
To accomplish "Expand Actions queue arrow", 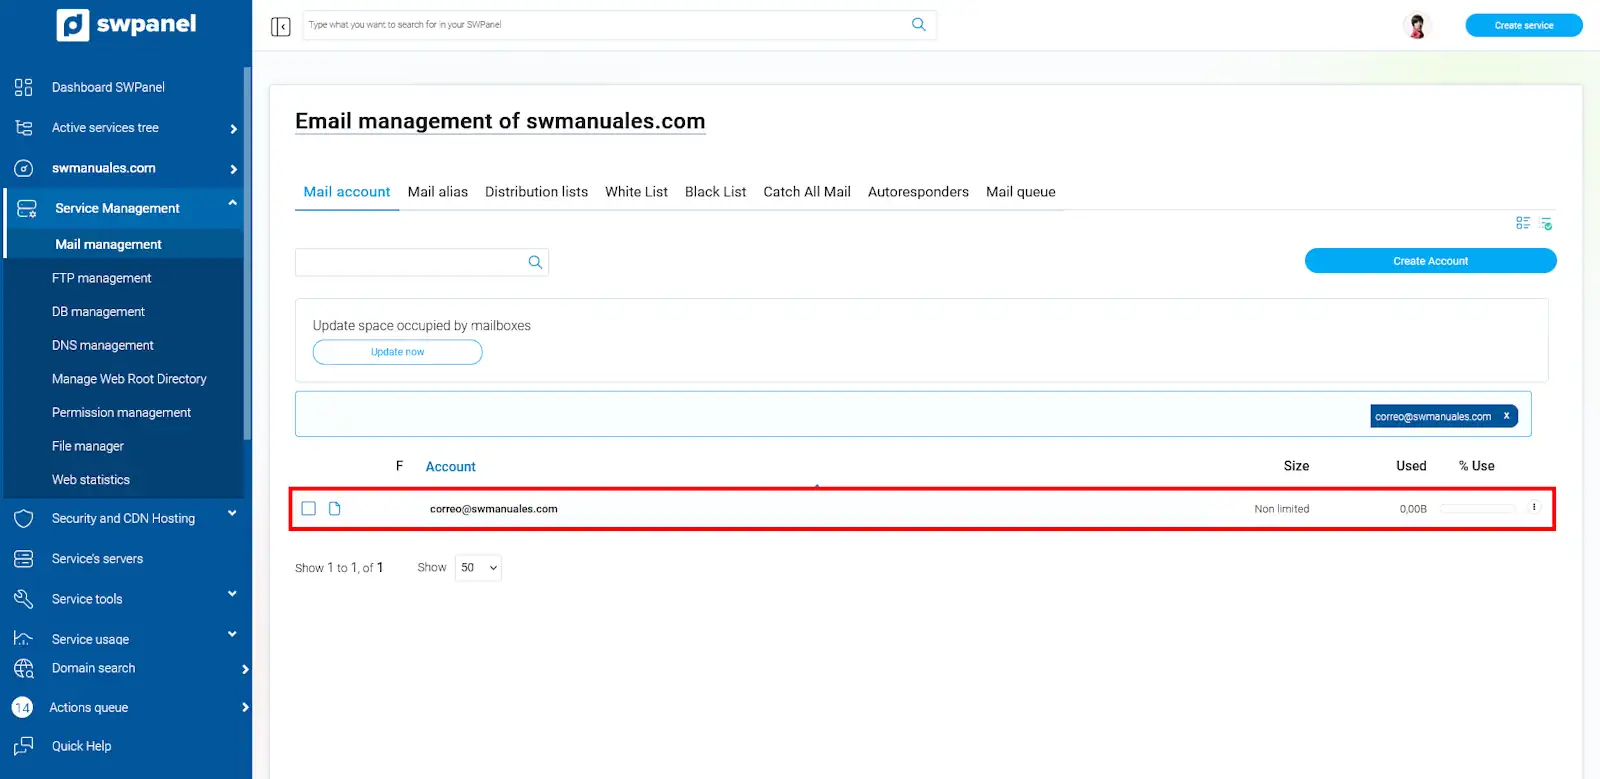I will tap(245, 707).
